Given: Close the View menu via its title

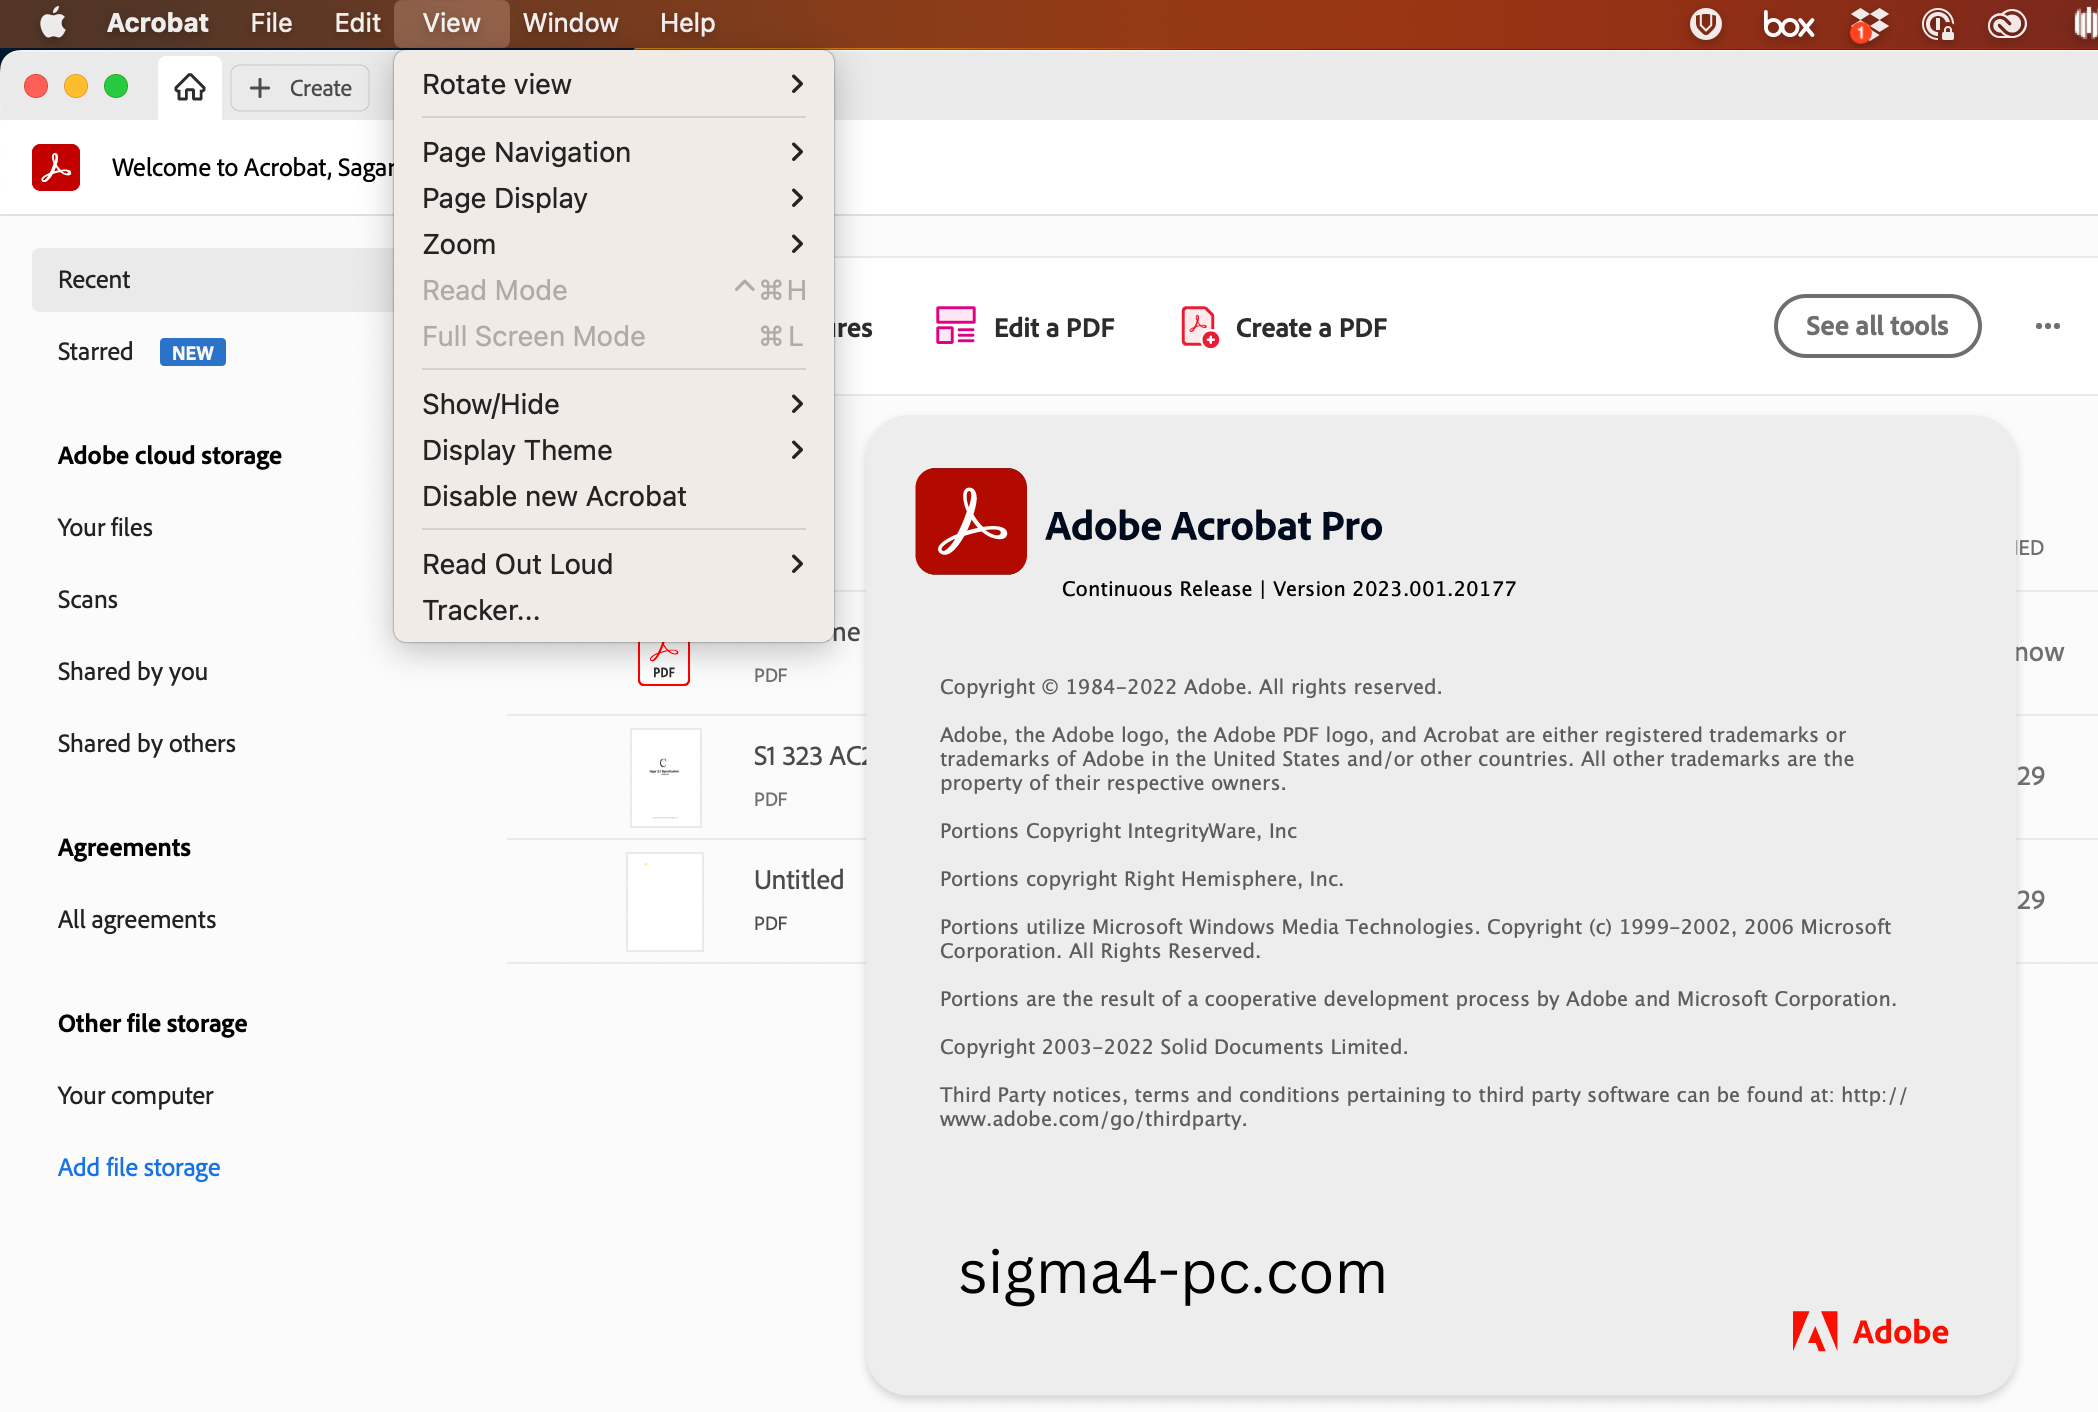Looking at the screenshot, I should (451, 23).
